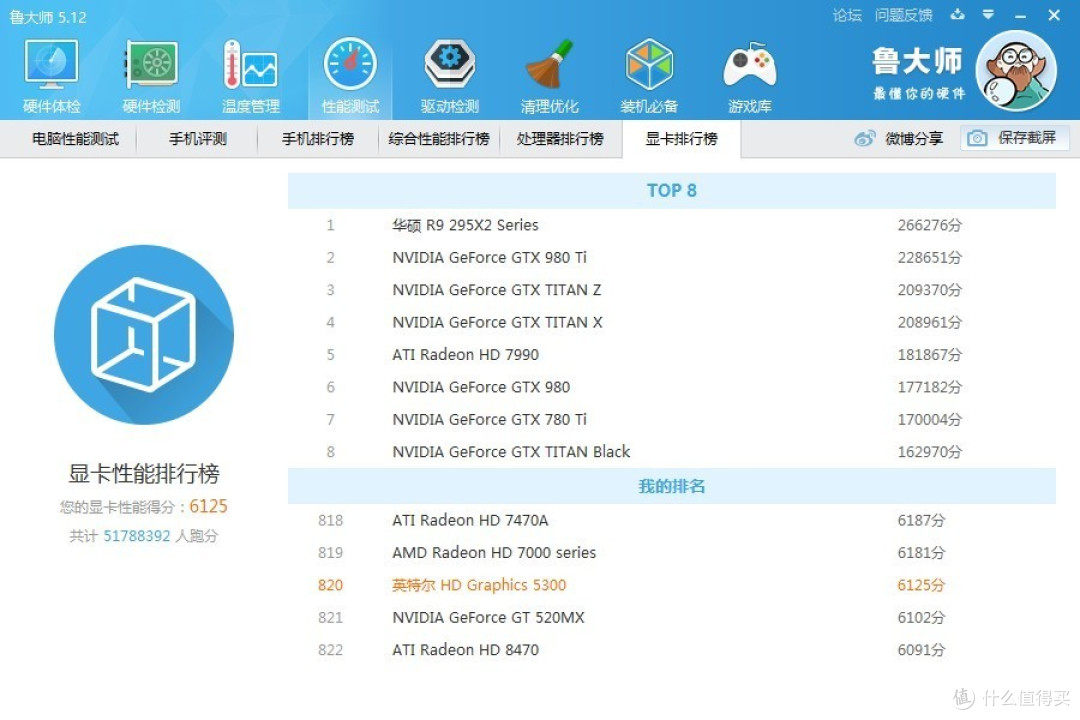Select the NVIDIA GeForce GTX 980 entry ranked 6
Image resolution: width=1080 pixels, height=720 pixels.
(x=672, y=387)
